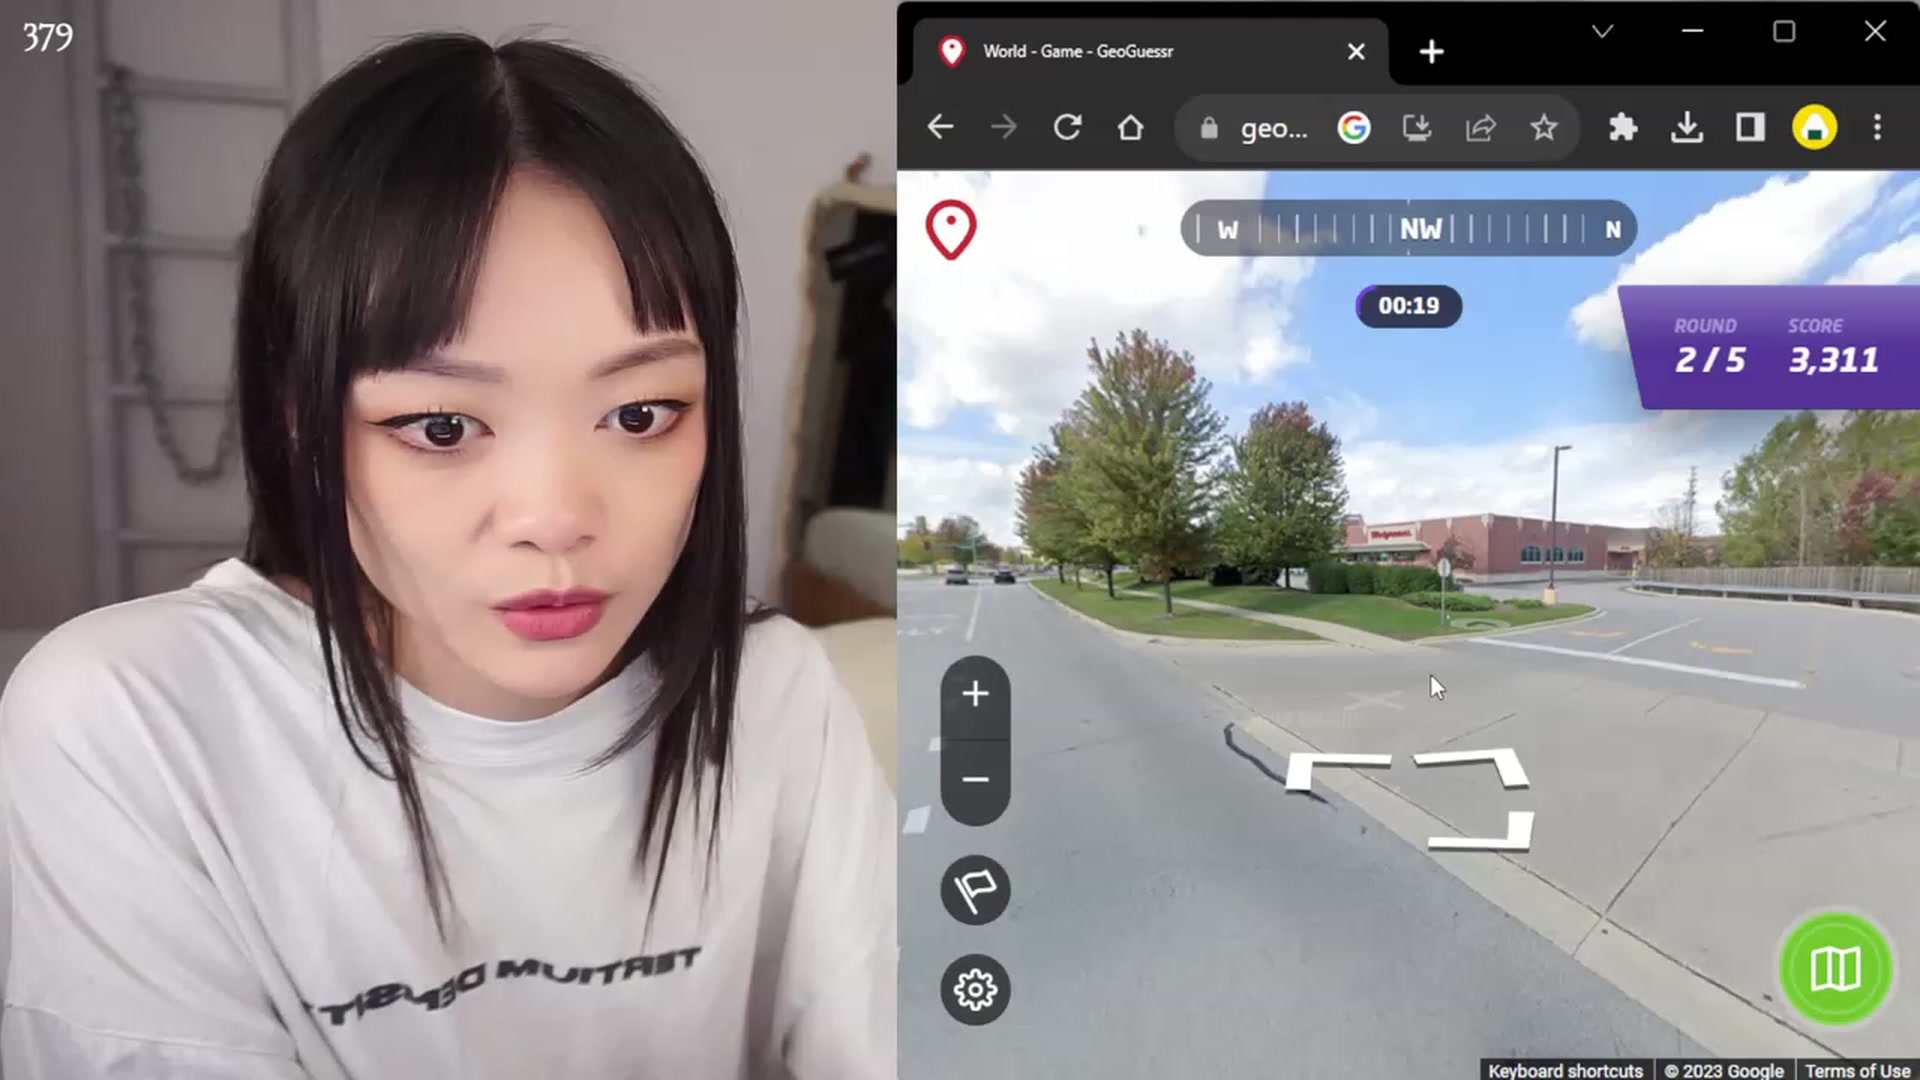1920x1080 pixels.
Task: Share this page using the share icon
Action: 1481,127
